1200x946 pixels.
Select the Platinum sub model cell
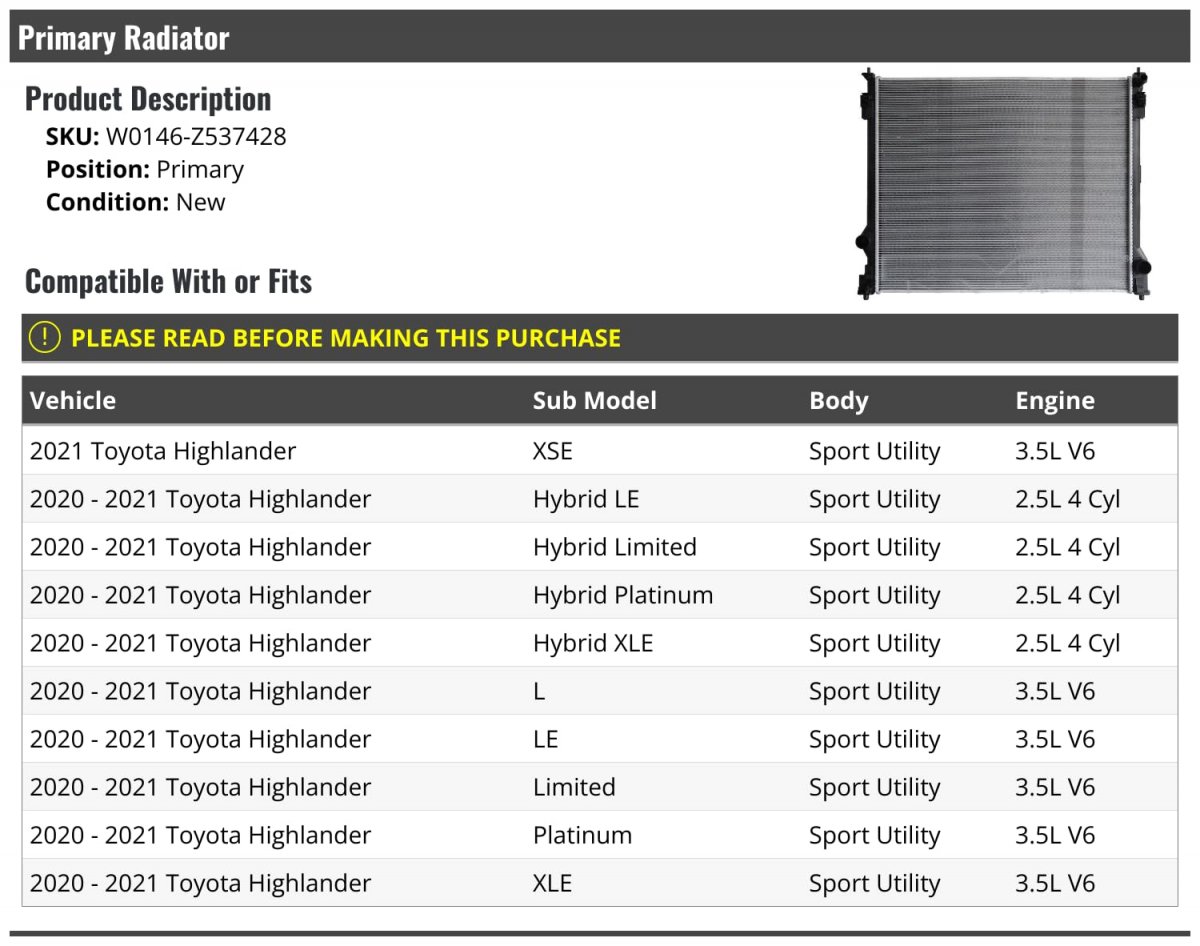coord(583,835)
